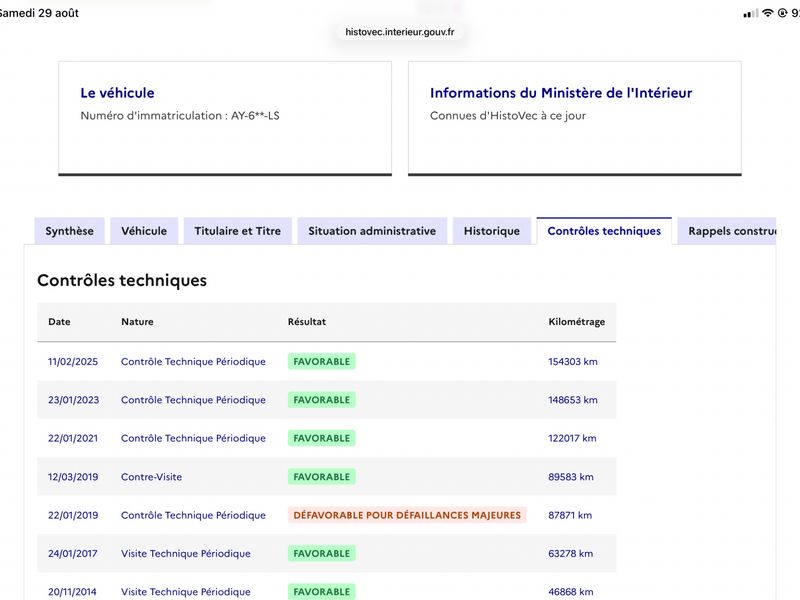
Task: Click the FAVORABLE badge for 11/02/2025
Action: point(322,362)
